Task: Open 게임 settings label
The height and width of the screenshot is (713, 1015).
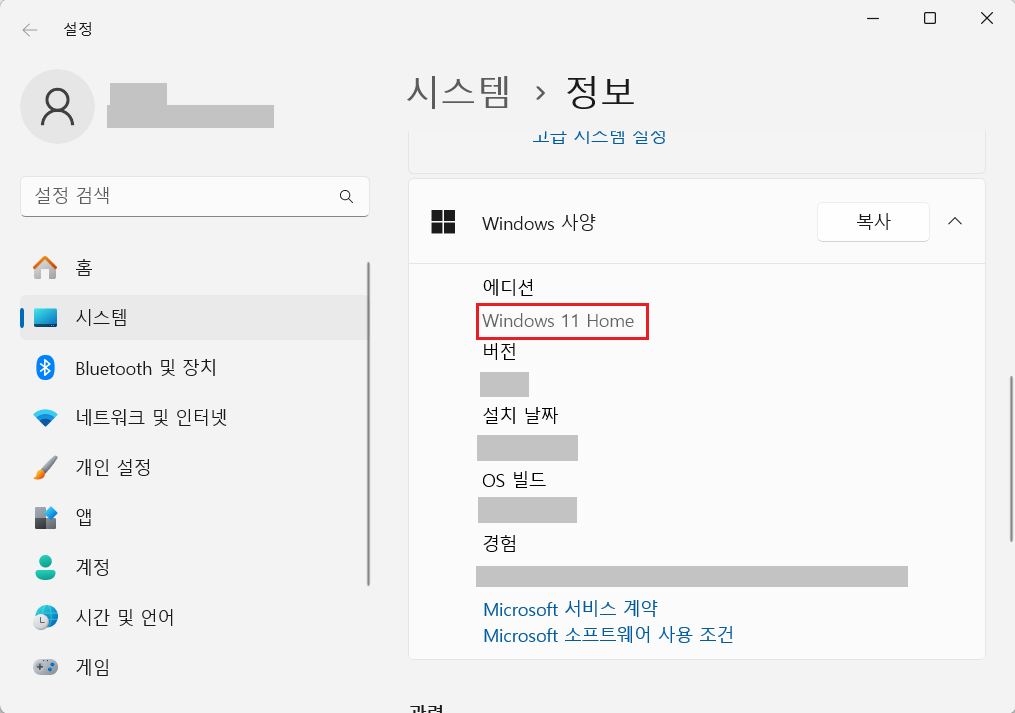Action: point(93,666)
